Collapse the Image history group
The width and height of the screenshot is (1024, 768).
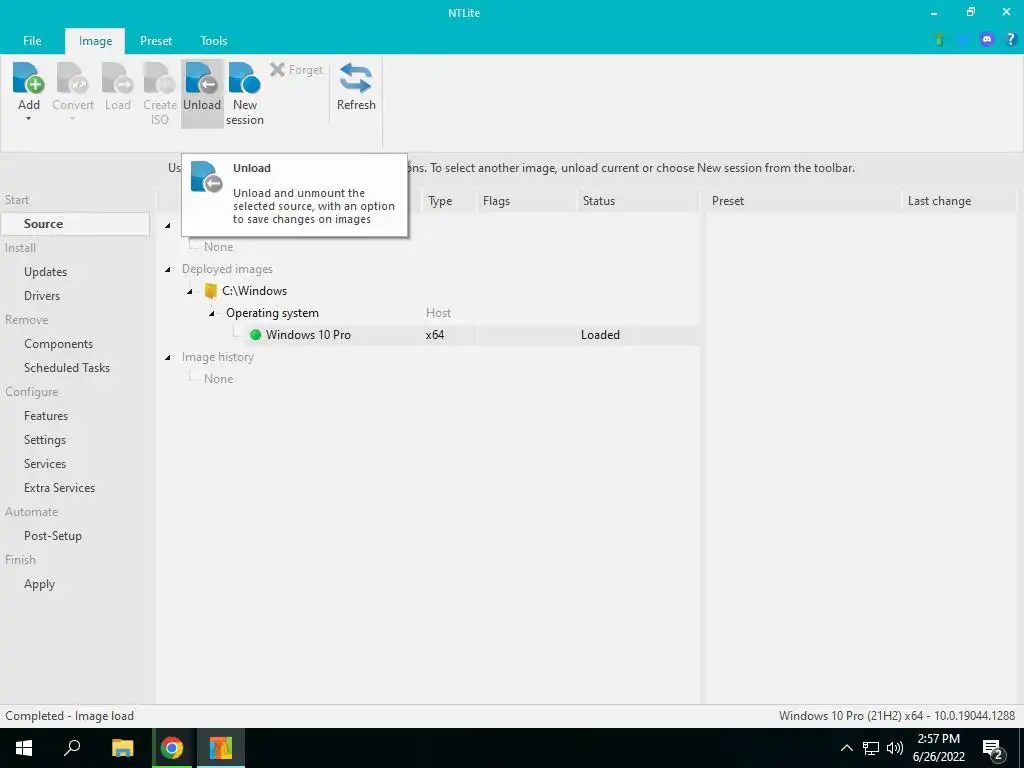click(x=168, y=357)
